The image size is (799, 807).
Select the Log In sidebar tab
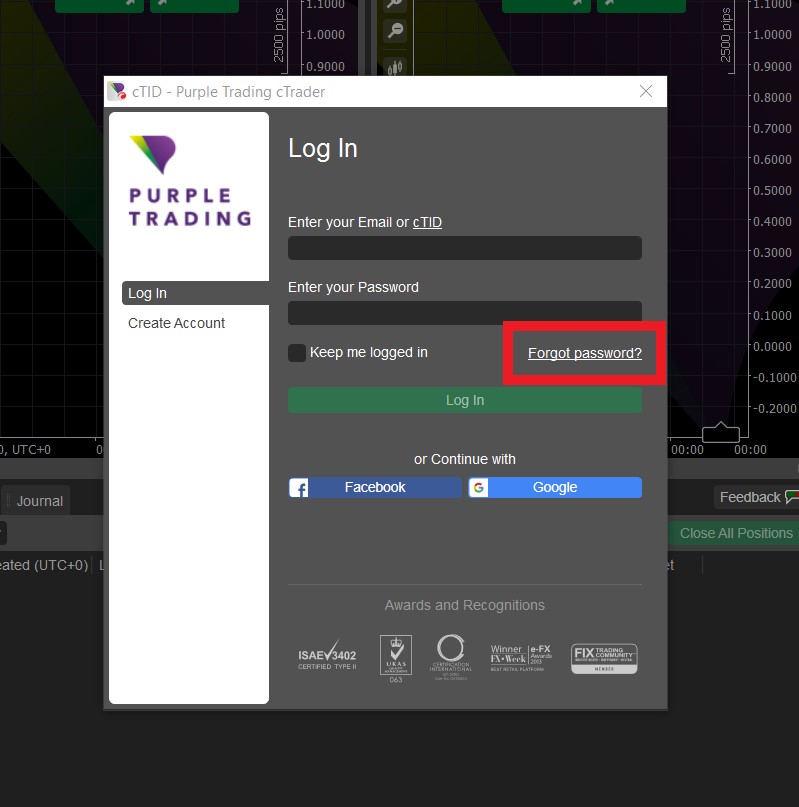[x=196, y=293]
